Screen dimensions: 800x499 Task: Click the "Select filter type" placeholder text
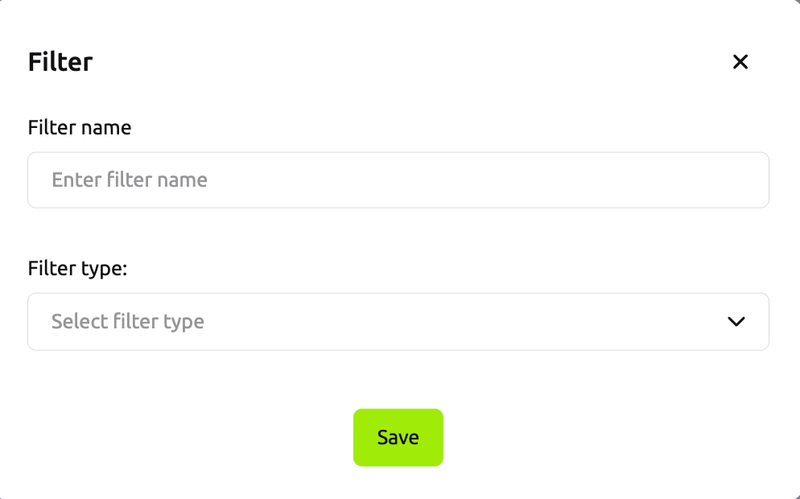[128, 321]
